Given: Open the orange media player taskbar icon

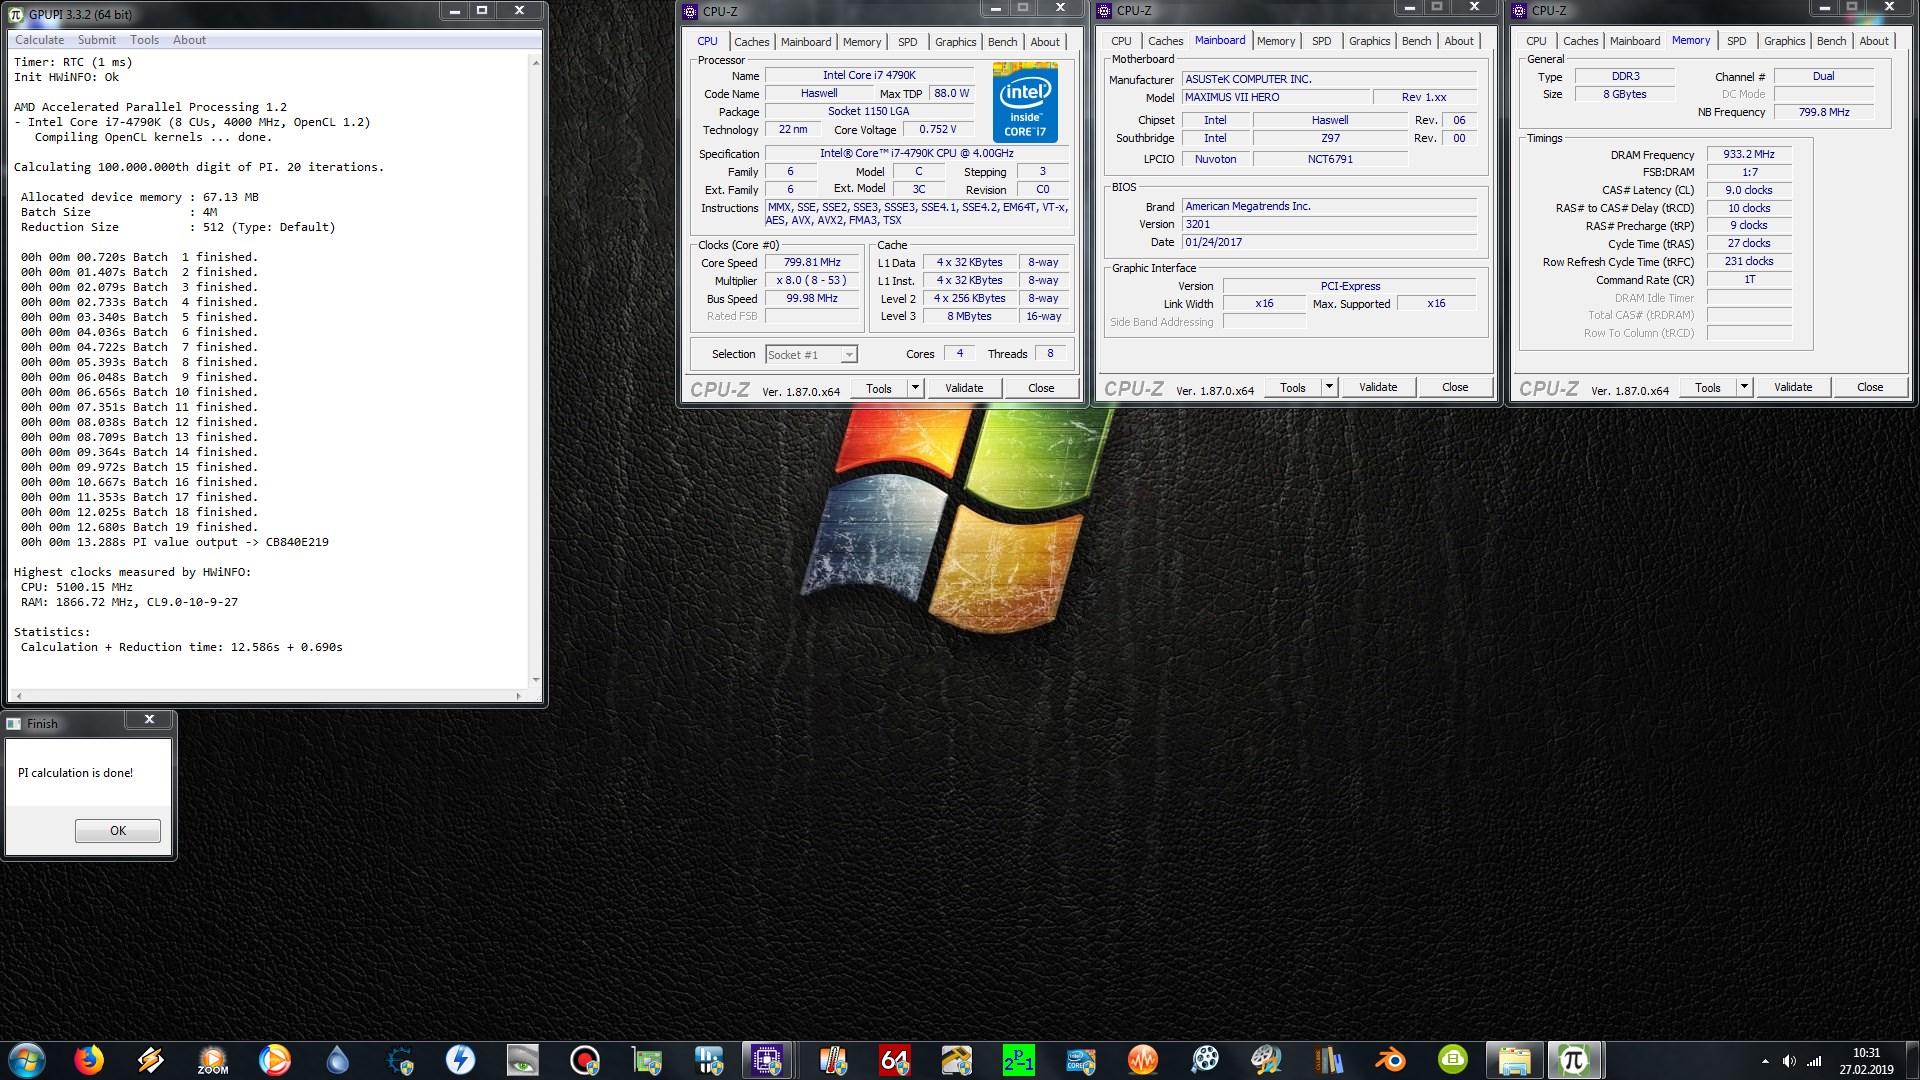Looking at the screenshot, I should [275, 1060].
